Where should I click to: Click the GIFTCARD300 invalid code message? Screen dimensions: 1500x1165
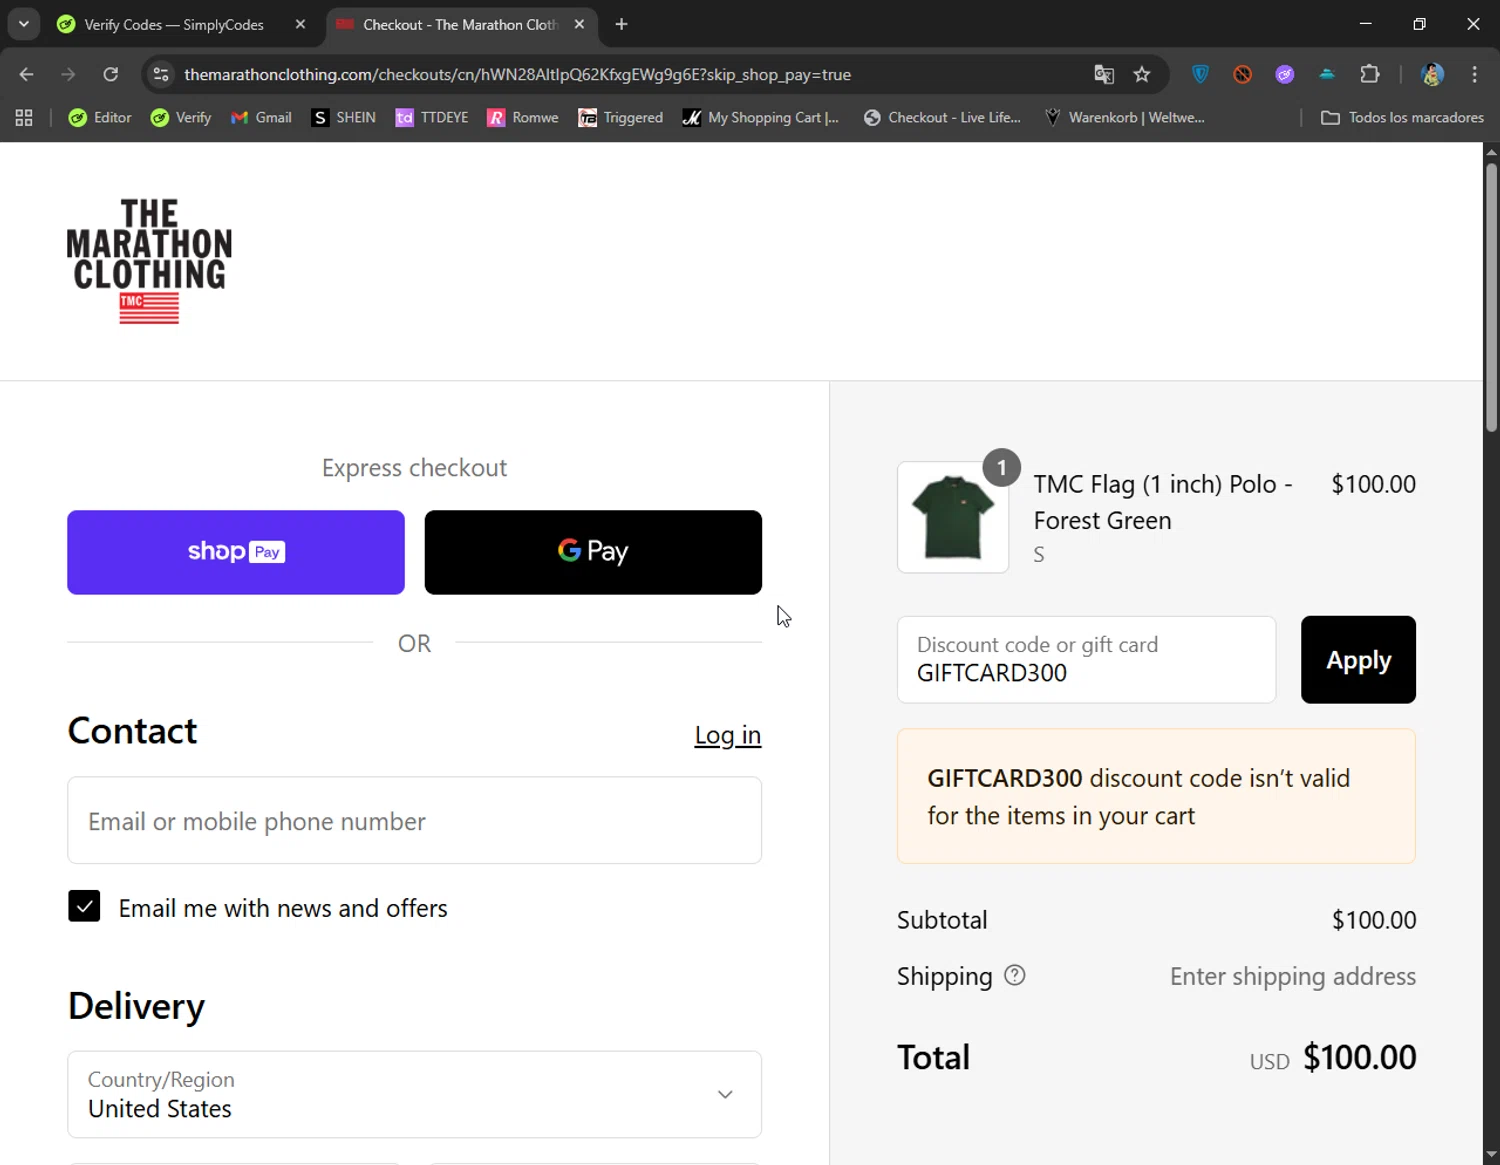[1156, 796]
